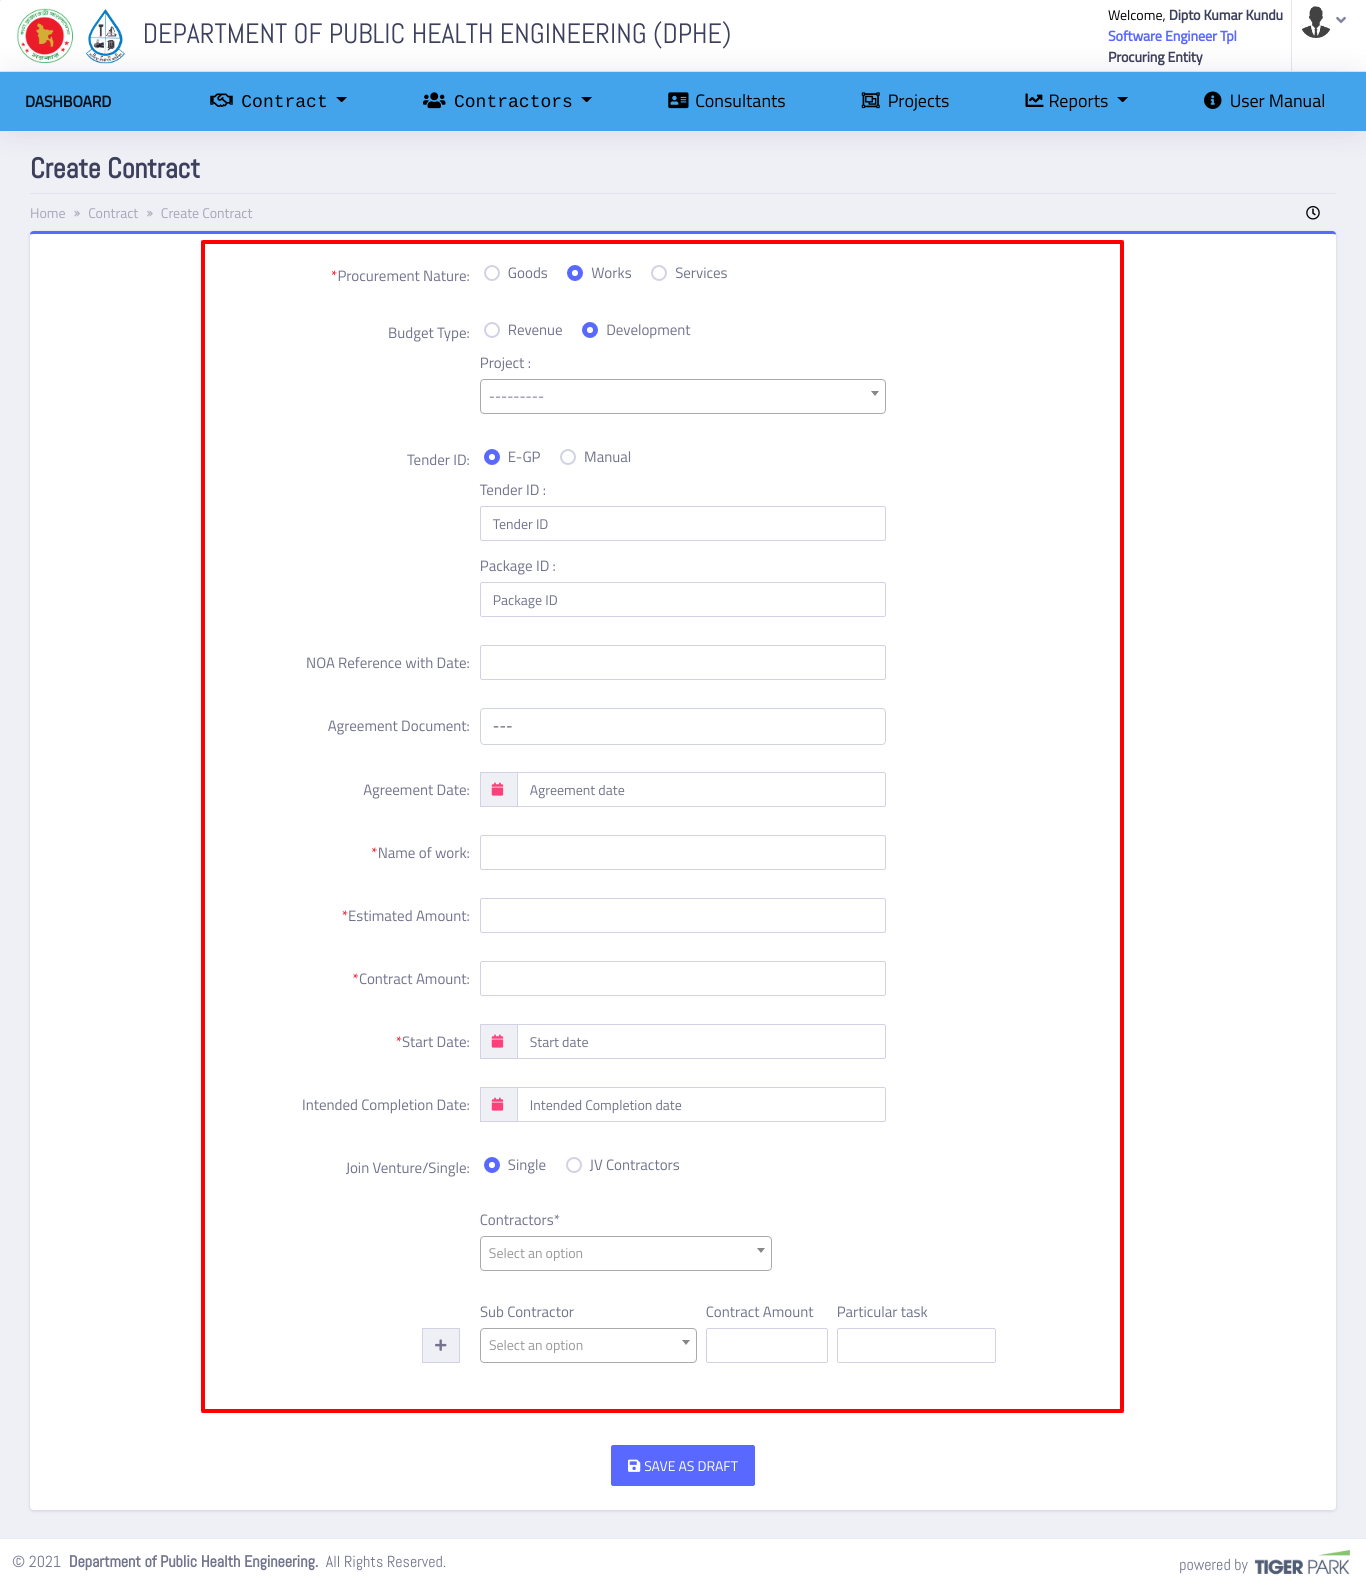Go to Consultants in navigation bar
Image resolution: width=1366 pixels, height=1585 pixels.
click(727, 101)
